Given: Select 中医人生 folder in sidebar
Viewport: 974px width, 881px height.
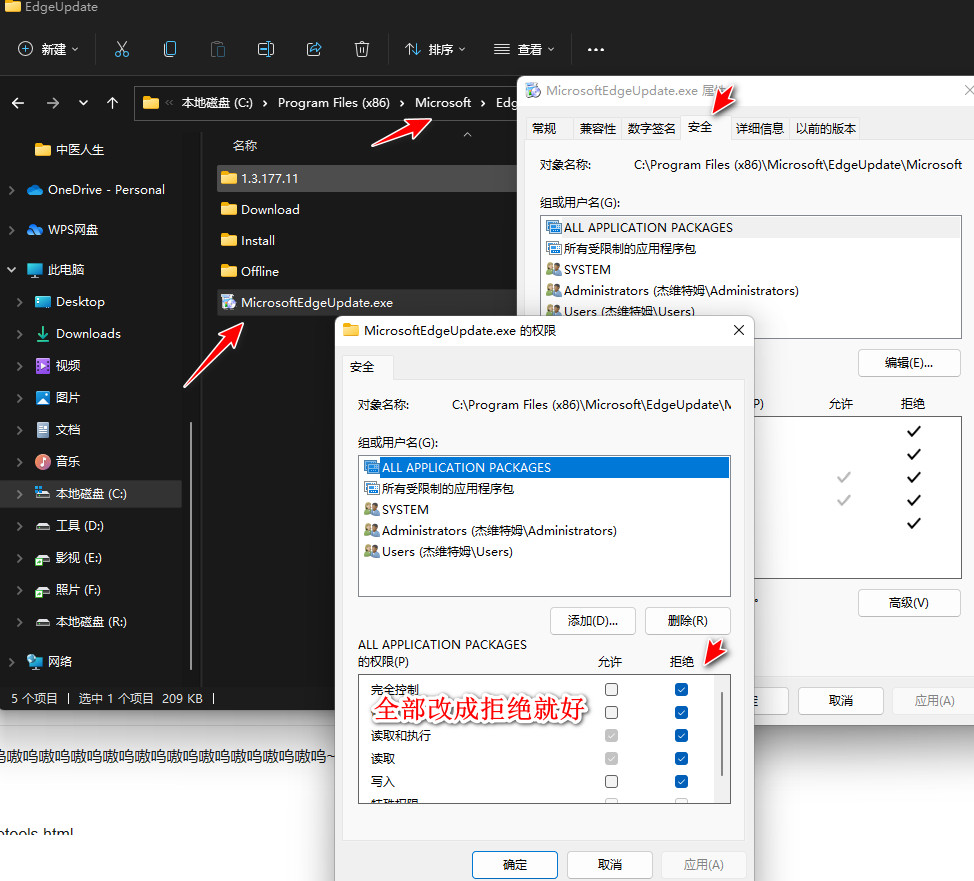Looking at the screenshot, I should coord(70,150).
